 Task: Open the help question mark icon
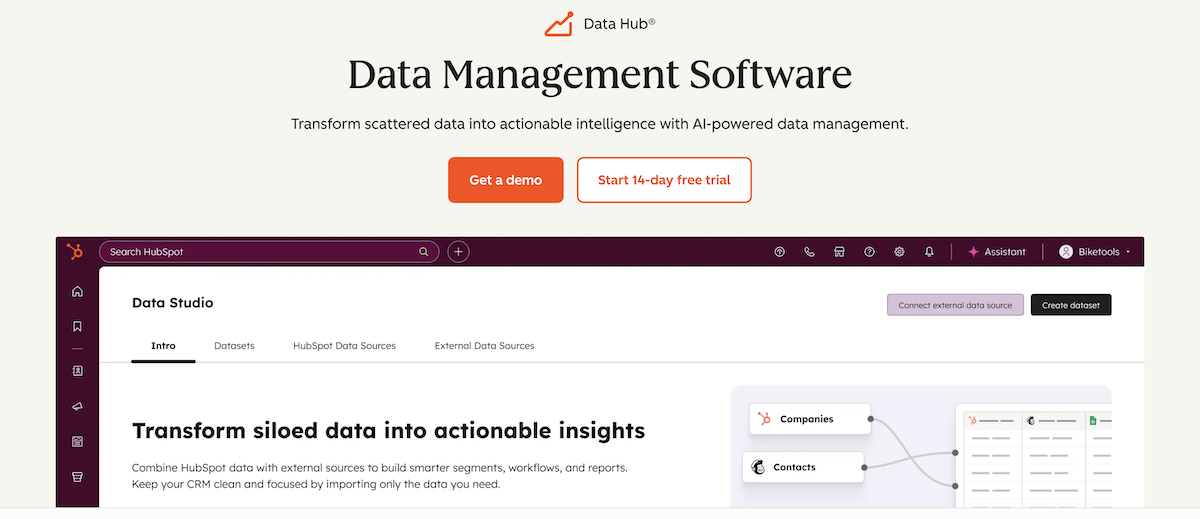(869, 252)
